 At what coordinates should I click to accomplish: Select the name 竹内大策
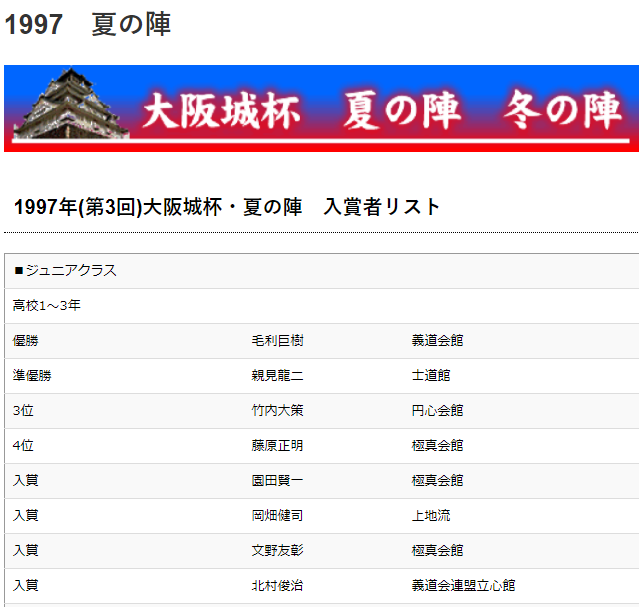coord(277,411)
